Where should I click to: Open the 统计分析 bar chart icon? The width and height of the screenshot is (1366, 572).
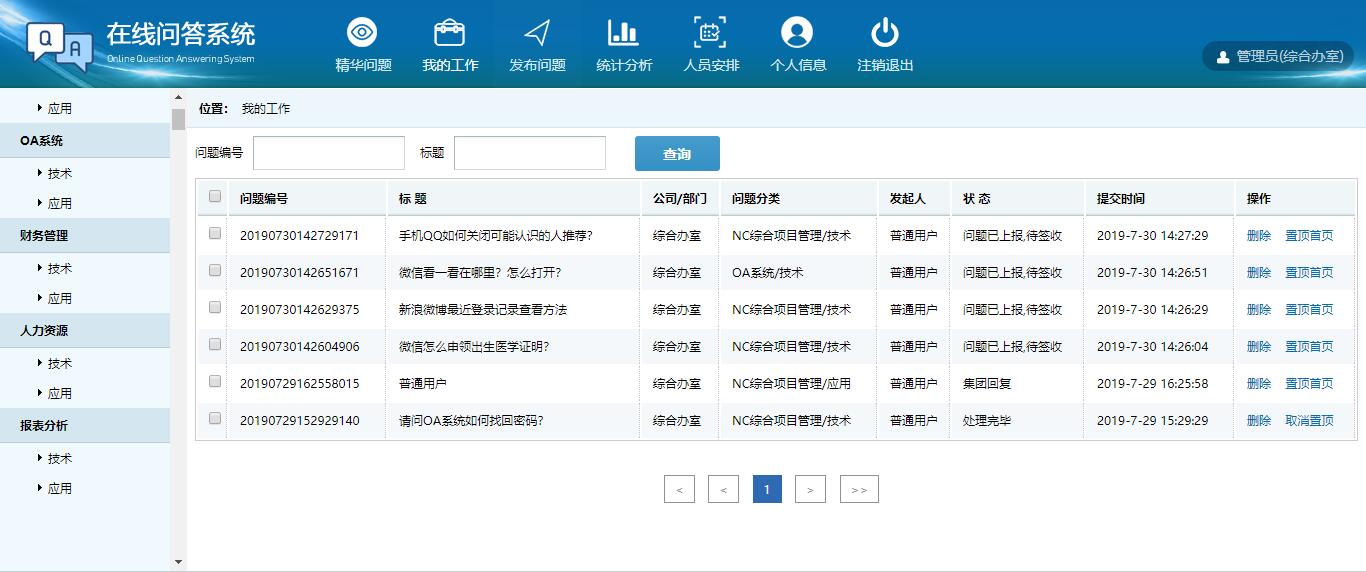(623, 33)
